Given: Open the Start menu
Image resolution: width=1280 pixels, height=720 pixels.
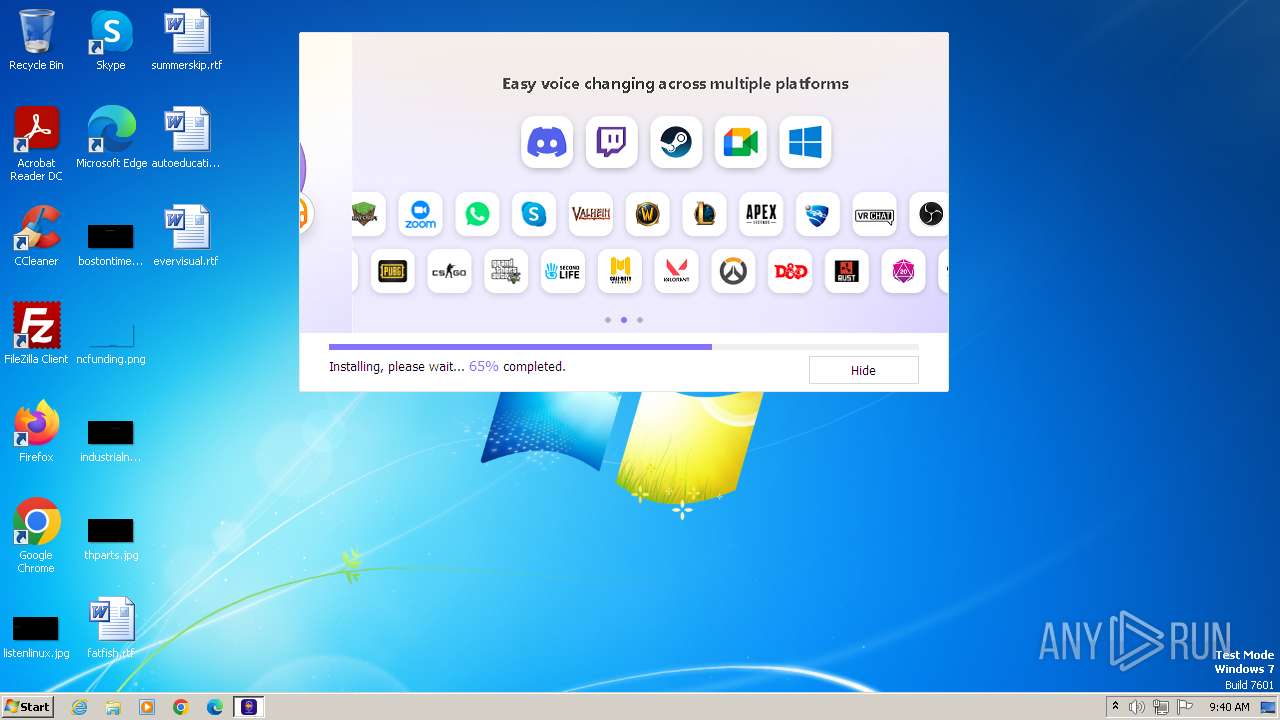Looking at the screenshot, I should tap(28, 706).
